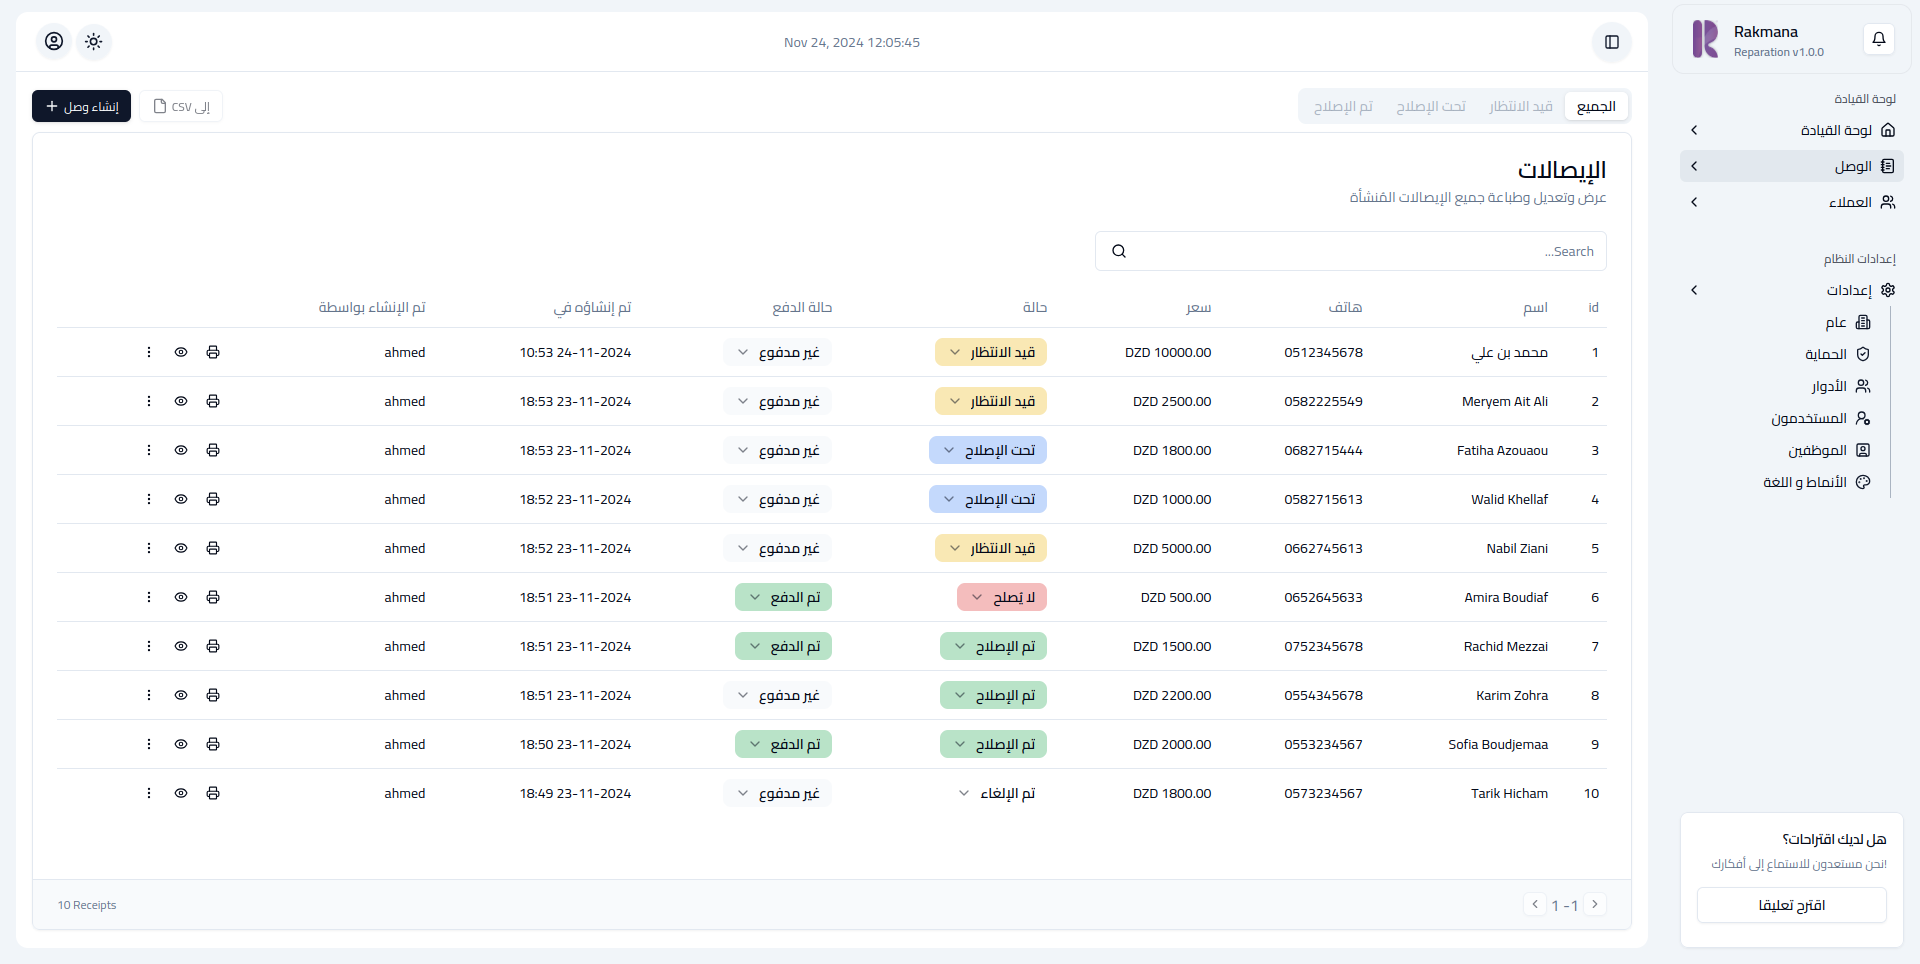Select the تم الإصلاح filter tab
Viewport: 1920px width, 964px height.
point(1343,106)
